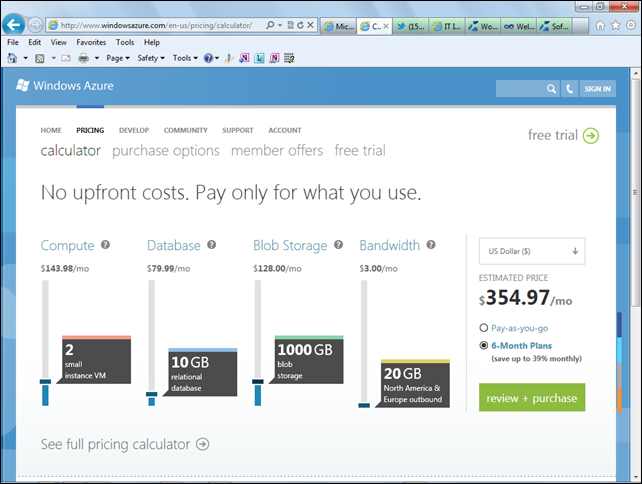Click the SIGN IN button
Viewport: 642px width, 484px height.
[x=597, y=88]
